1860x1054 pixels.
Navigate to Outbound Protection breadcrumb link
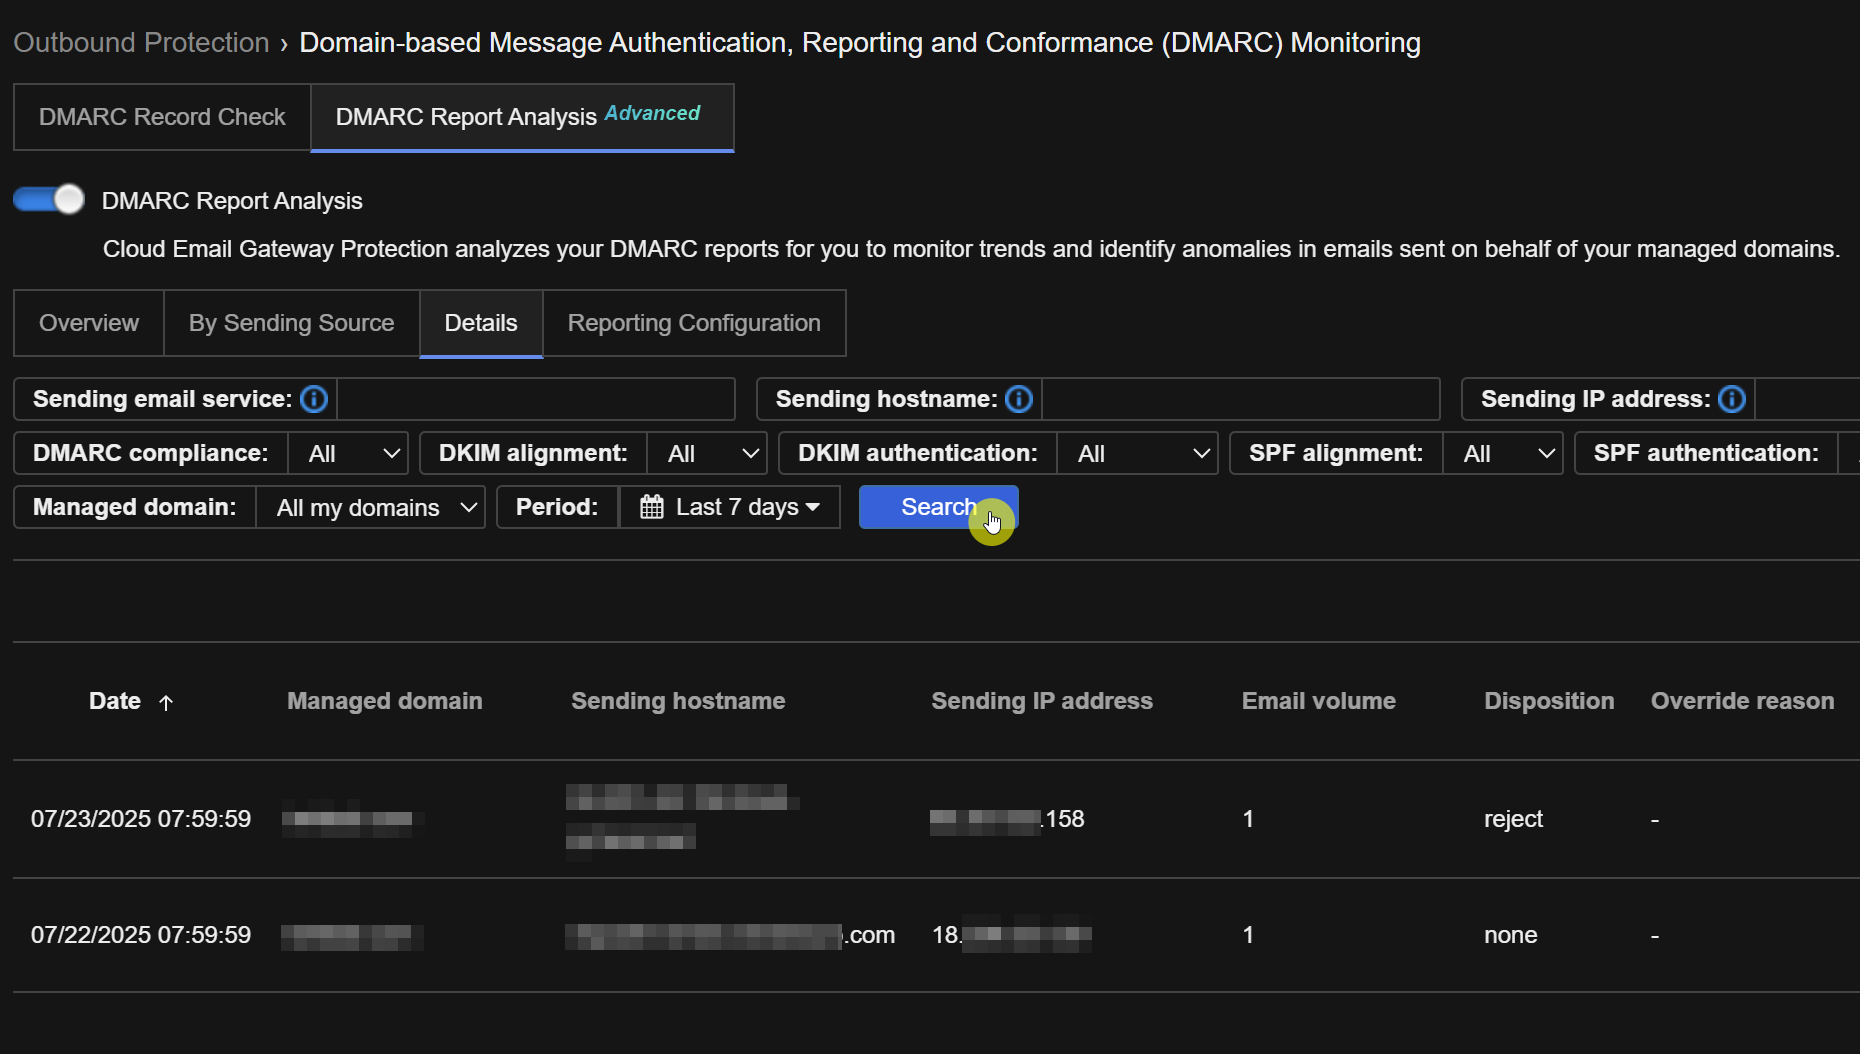pyautogui.click(x=141, y=43)
